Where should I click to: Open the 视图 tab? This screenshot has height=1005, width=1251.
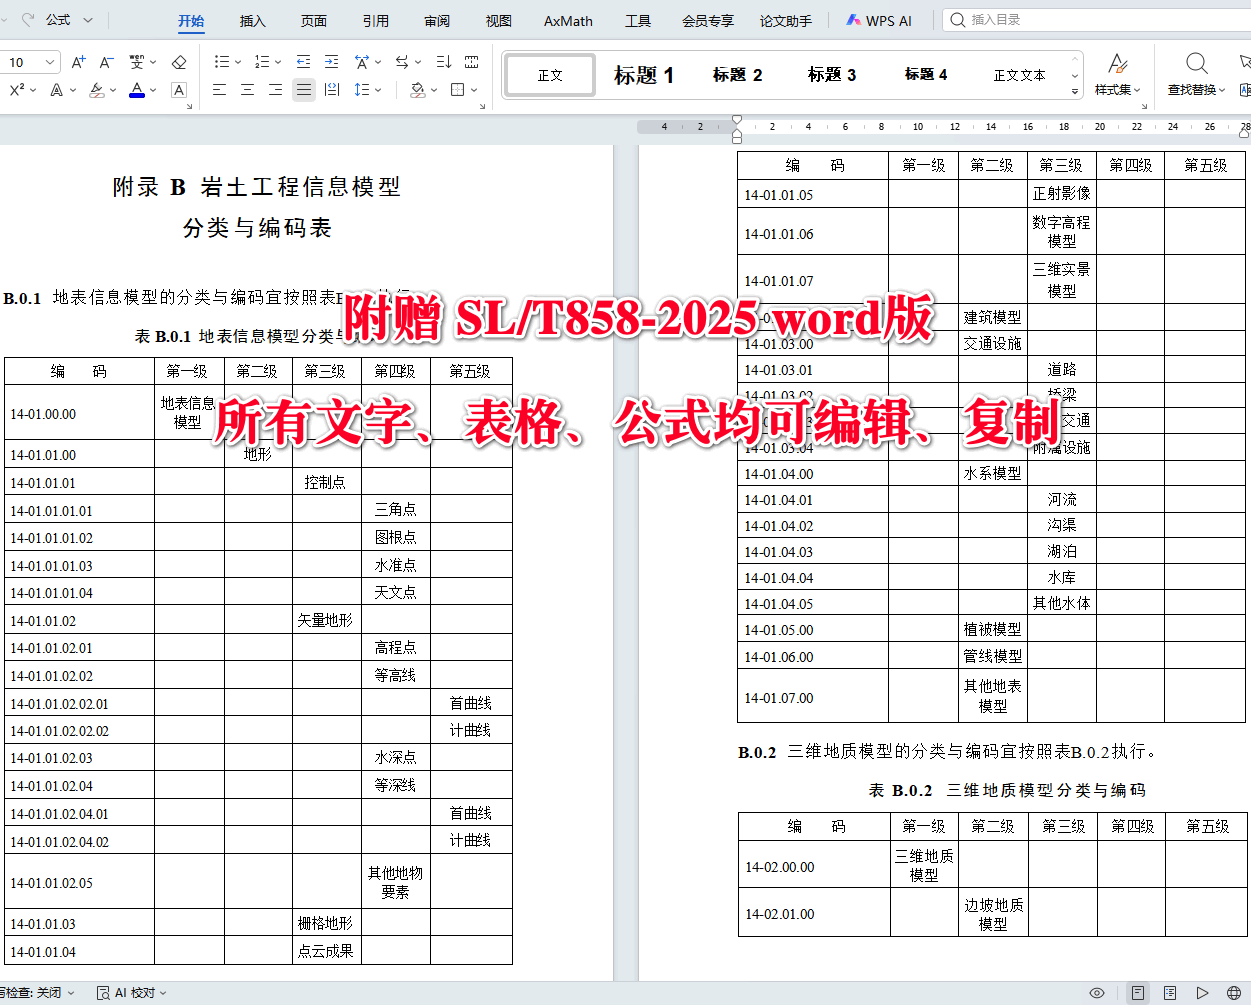[x=498, y=20]
